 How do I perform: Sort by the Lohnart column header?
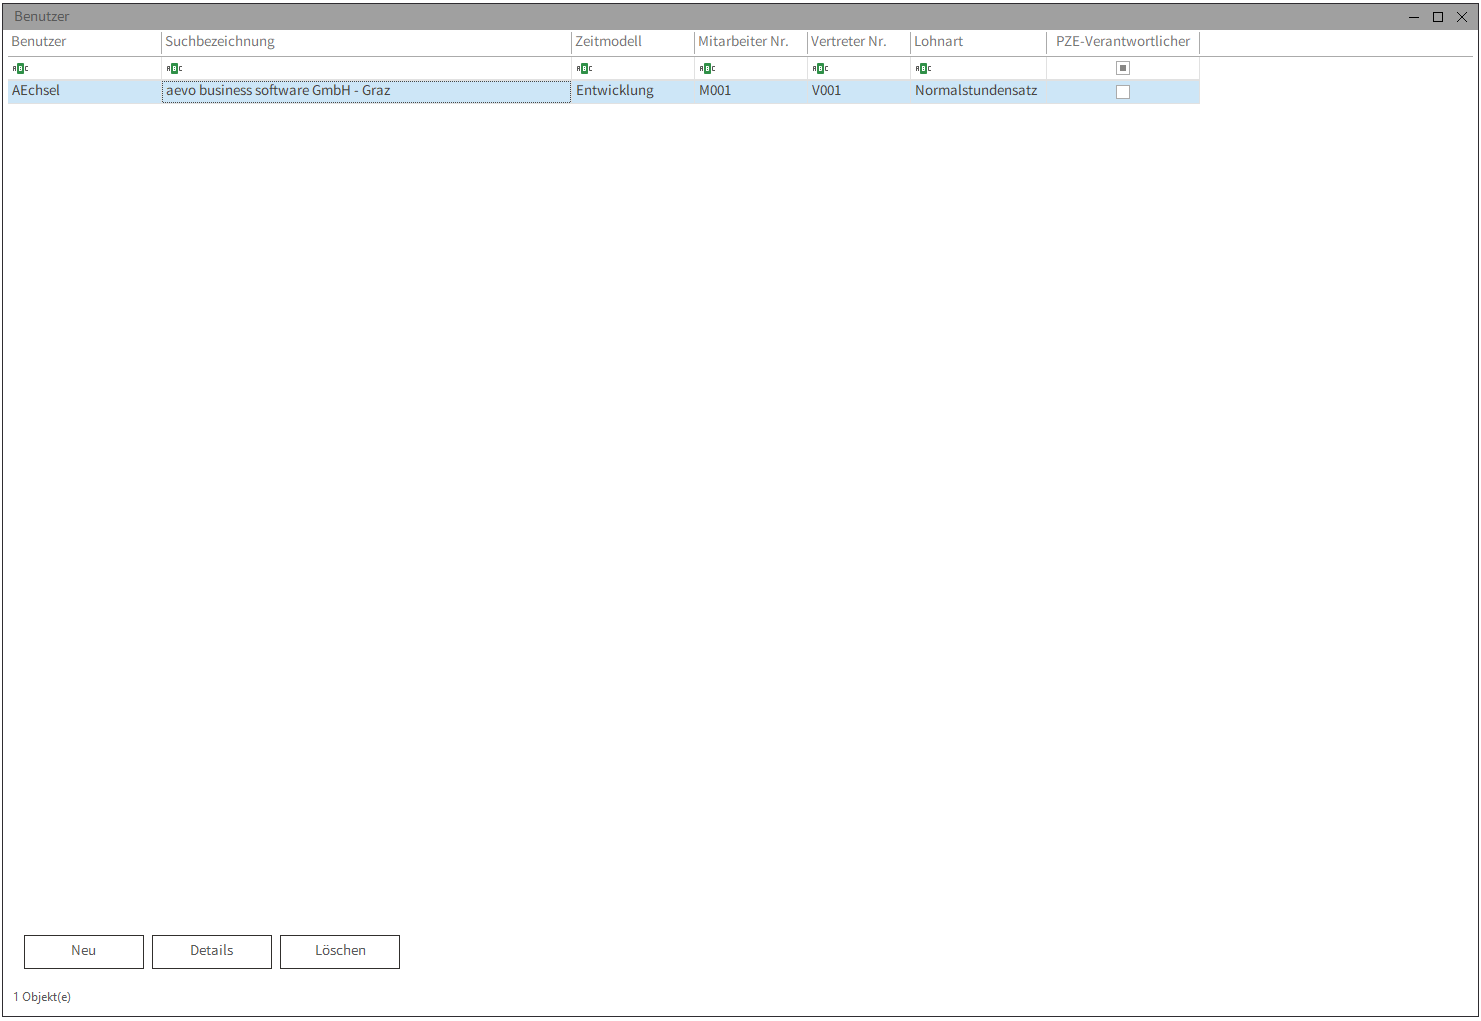click(x=978, y=42)
